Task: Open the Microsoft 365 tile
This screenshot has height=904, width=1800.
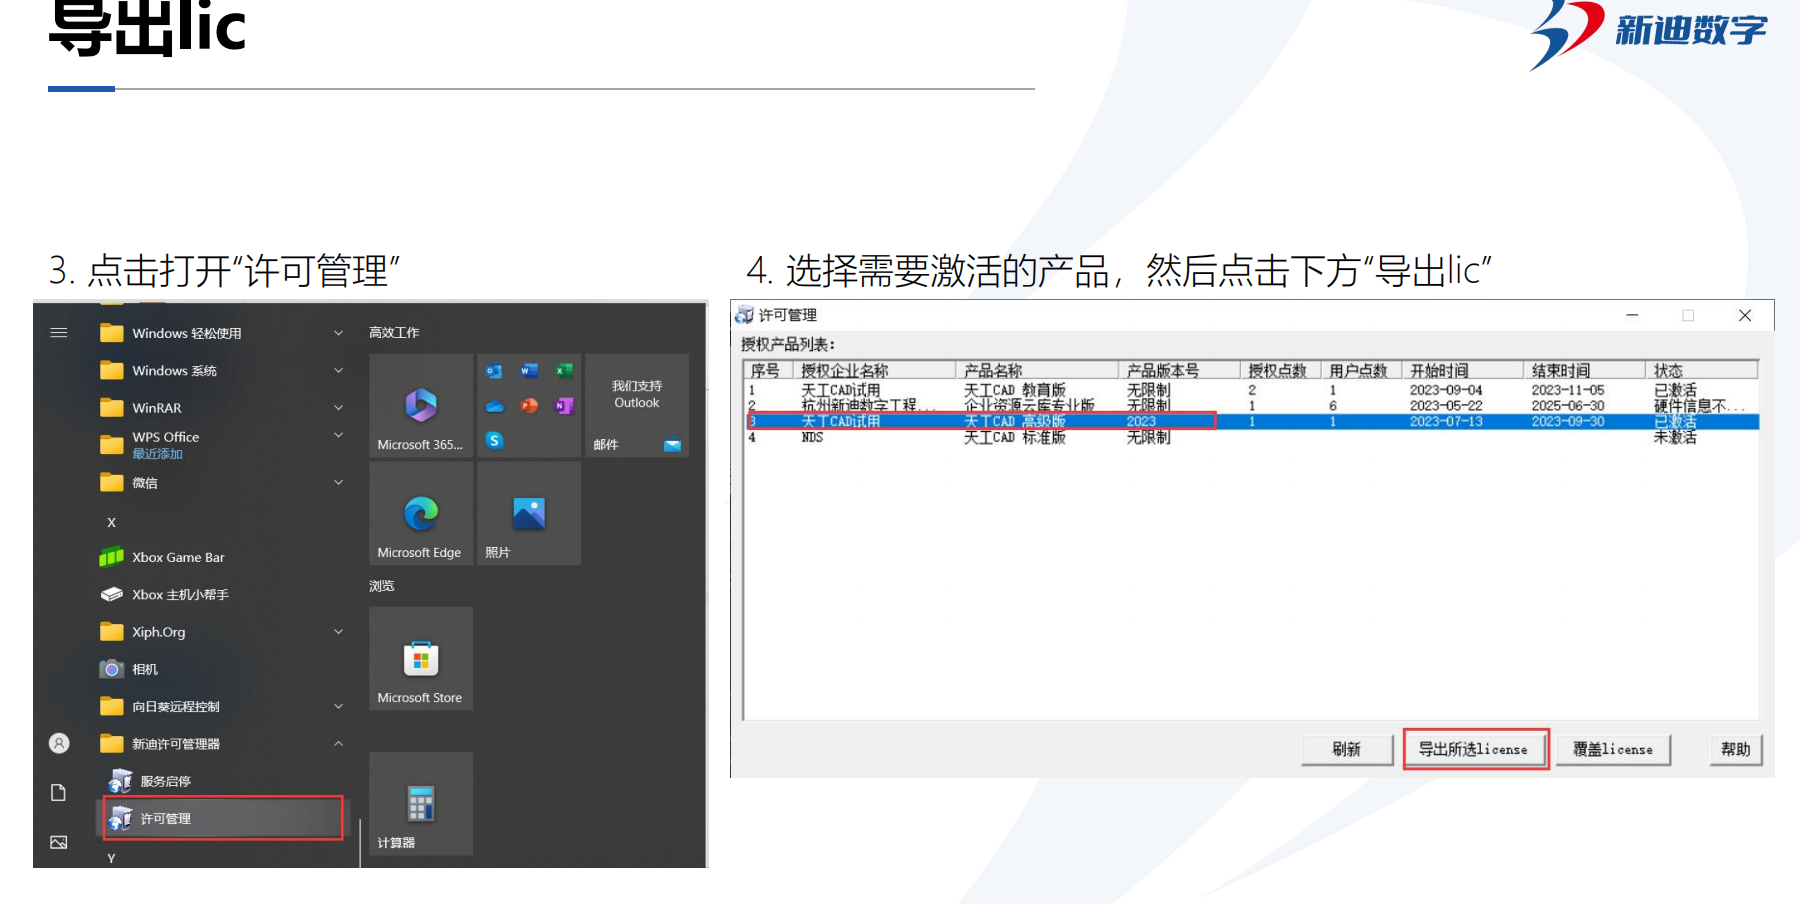Action: [x=420, y=406]
